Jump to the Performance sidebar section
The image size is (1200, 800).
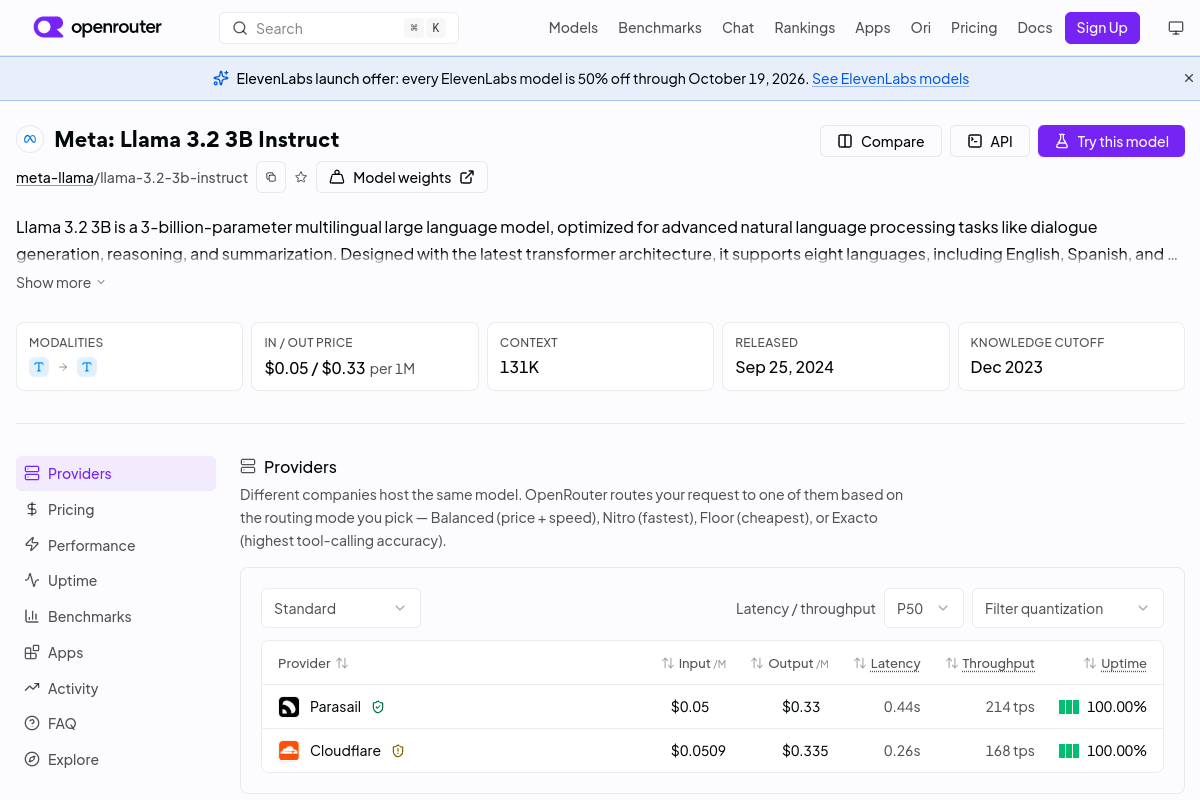click(x=116, y=545)
